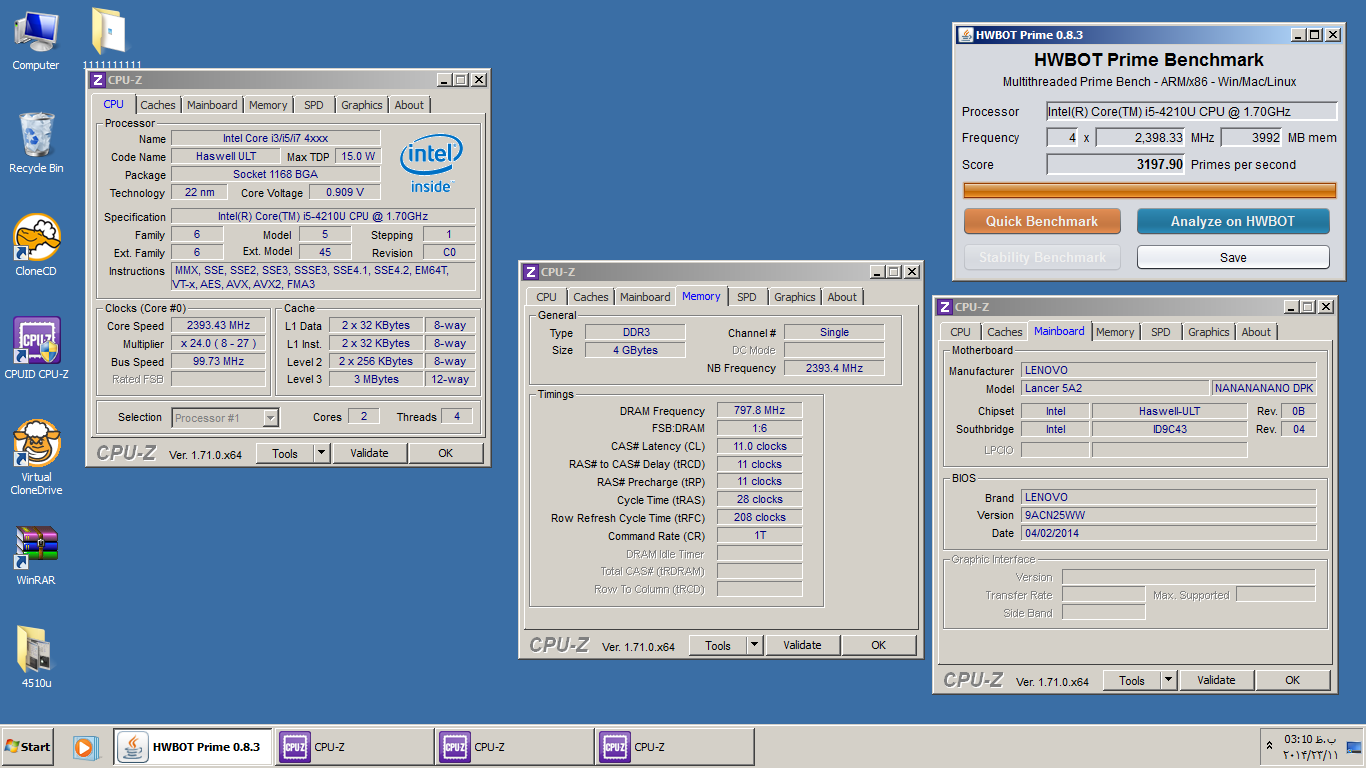Click the Channel # value Single
The height and width of the screenshot is (768, 1366).
click(x=834, y=332)
